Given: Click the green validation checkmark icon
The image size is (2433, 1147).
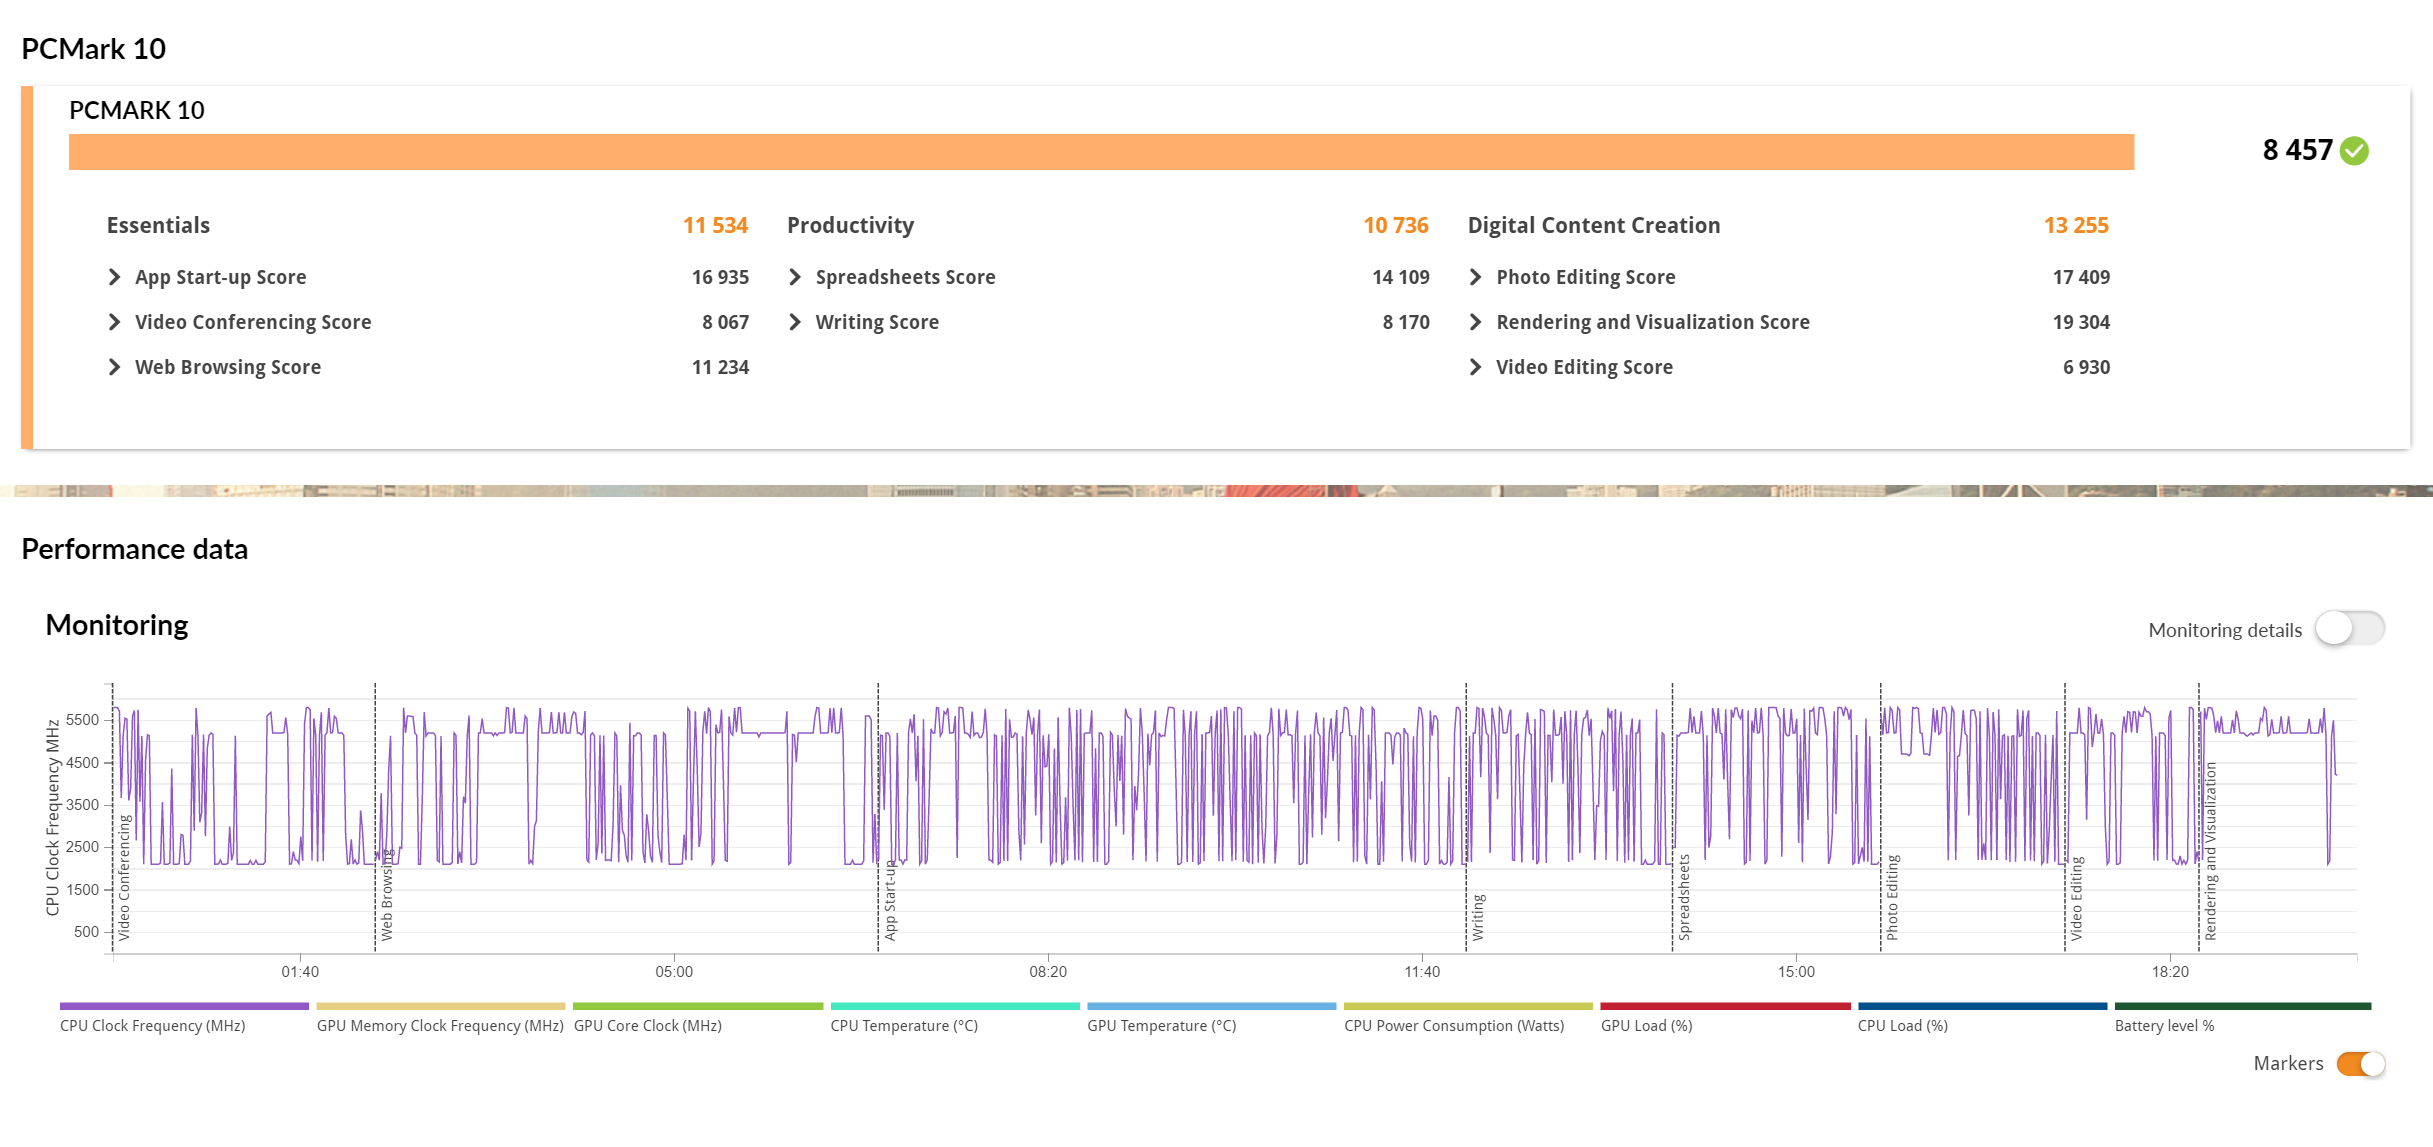Looking at the screenshot, I should coord(2354,151).
